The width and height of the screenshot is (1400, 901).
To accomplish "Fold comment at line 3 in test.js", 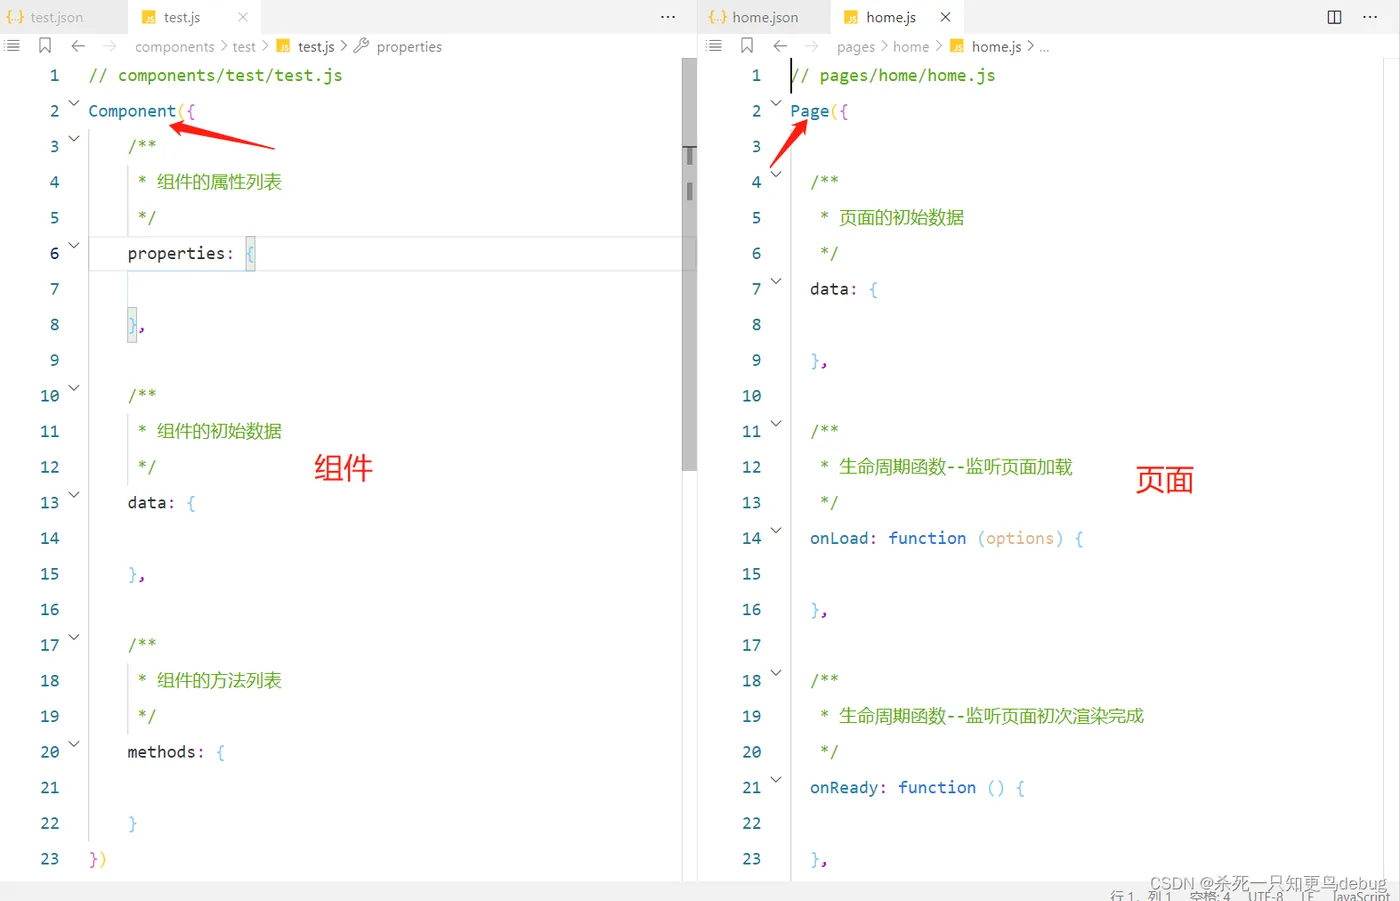I will click(x=74, y=139).
